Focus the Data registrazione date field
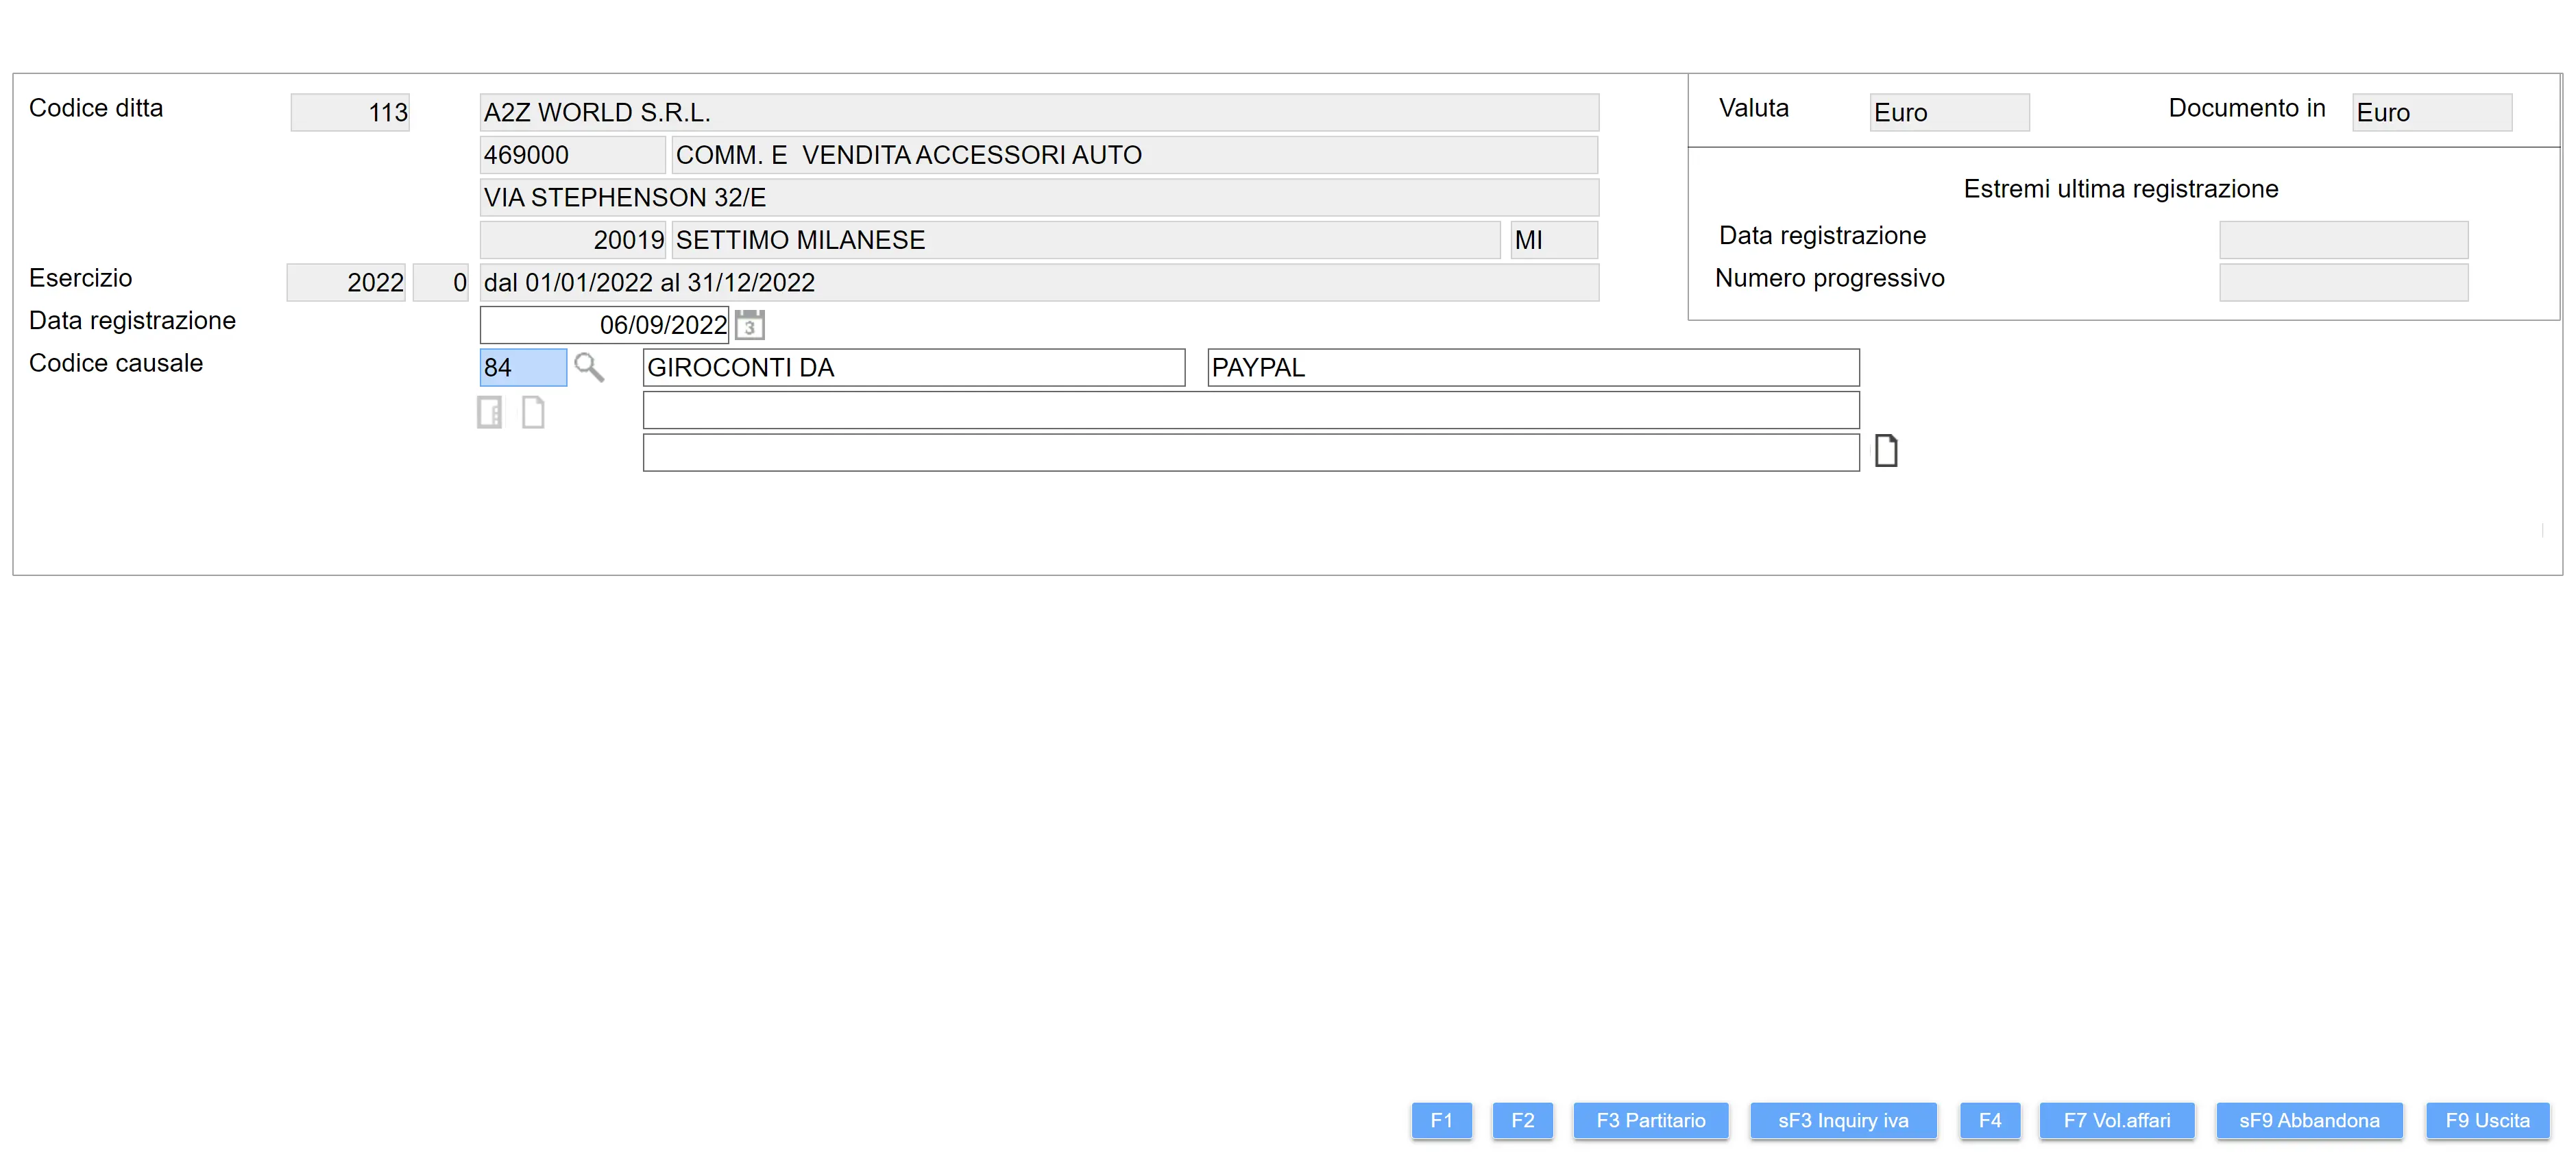This screenshot has height=1152, width=2576. [x=604, y=325]
